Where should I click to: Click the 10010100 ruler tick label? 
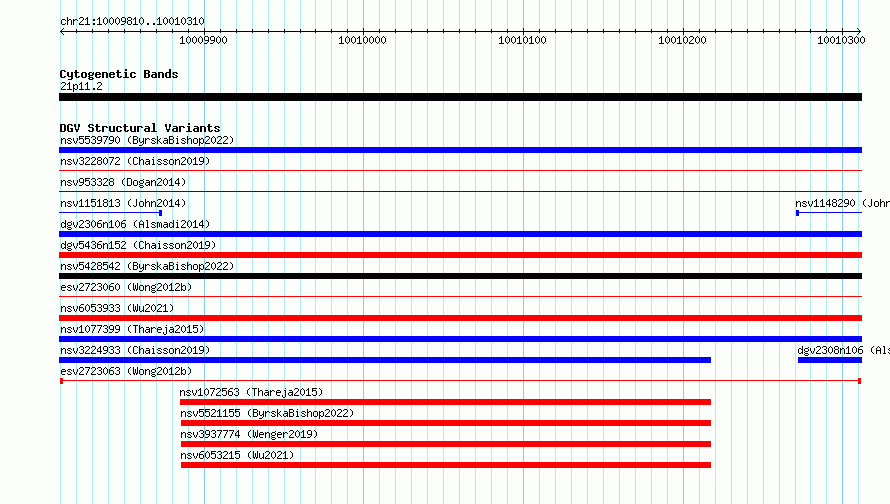click(x=522, y=40)
